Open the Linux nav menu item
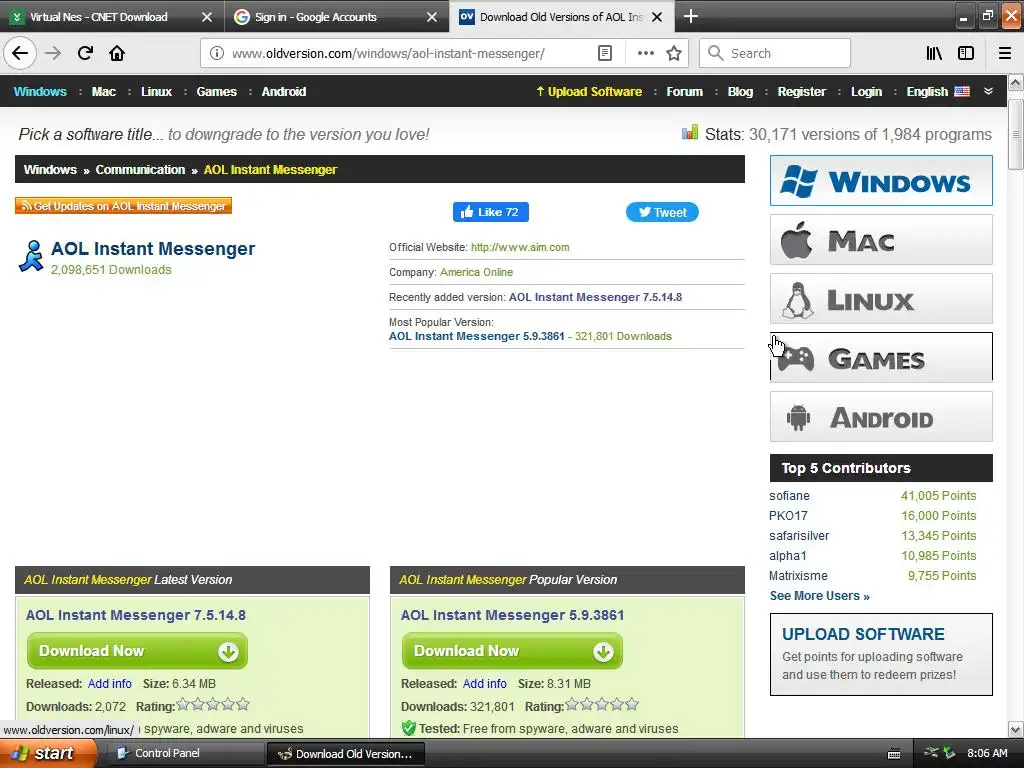The width and height of the screenshot is (1024, 768). (156, 91)
